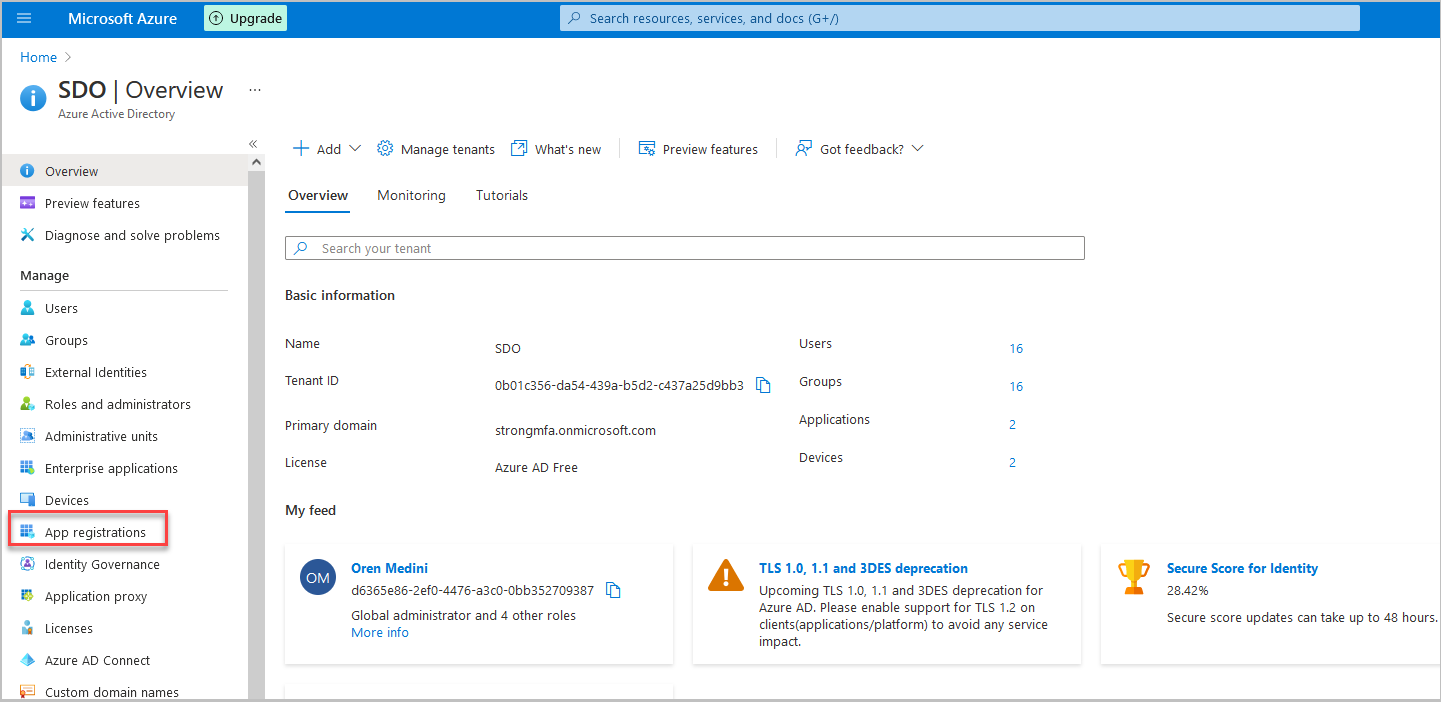Click the Application proxy icon
Image resolution: width=1441 pixels, height=702 pixels.
click(27, 596)
